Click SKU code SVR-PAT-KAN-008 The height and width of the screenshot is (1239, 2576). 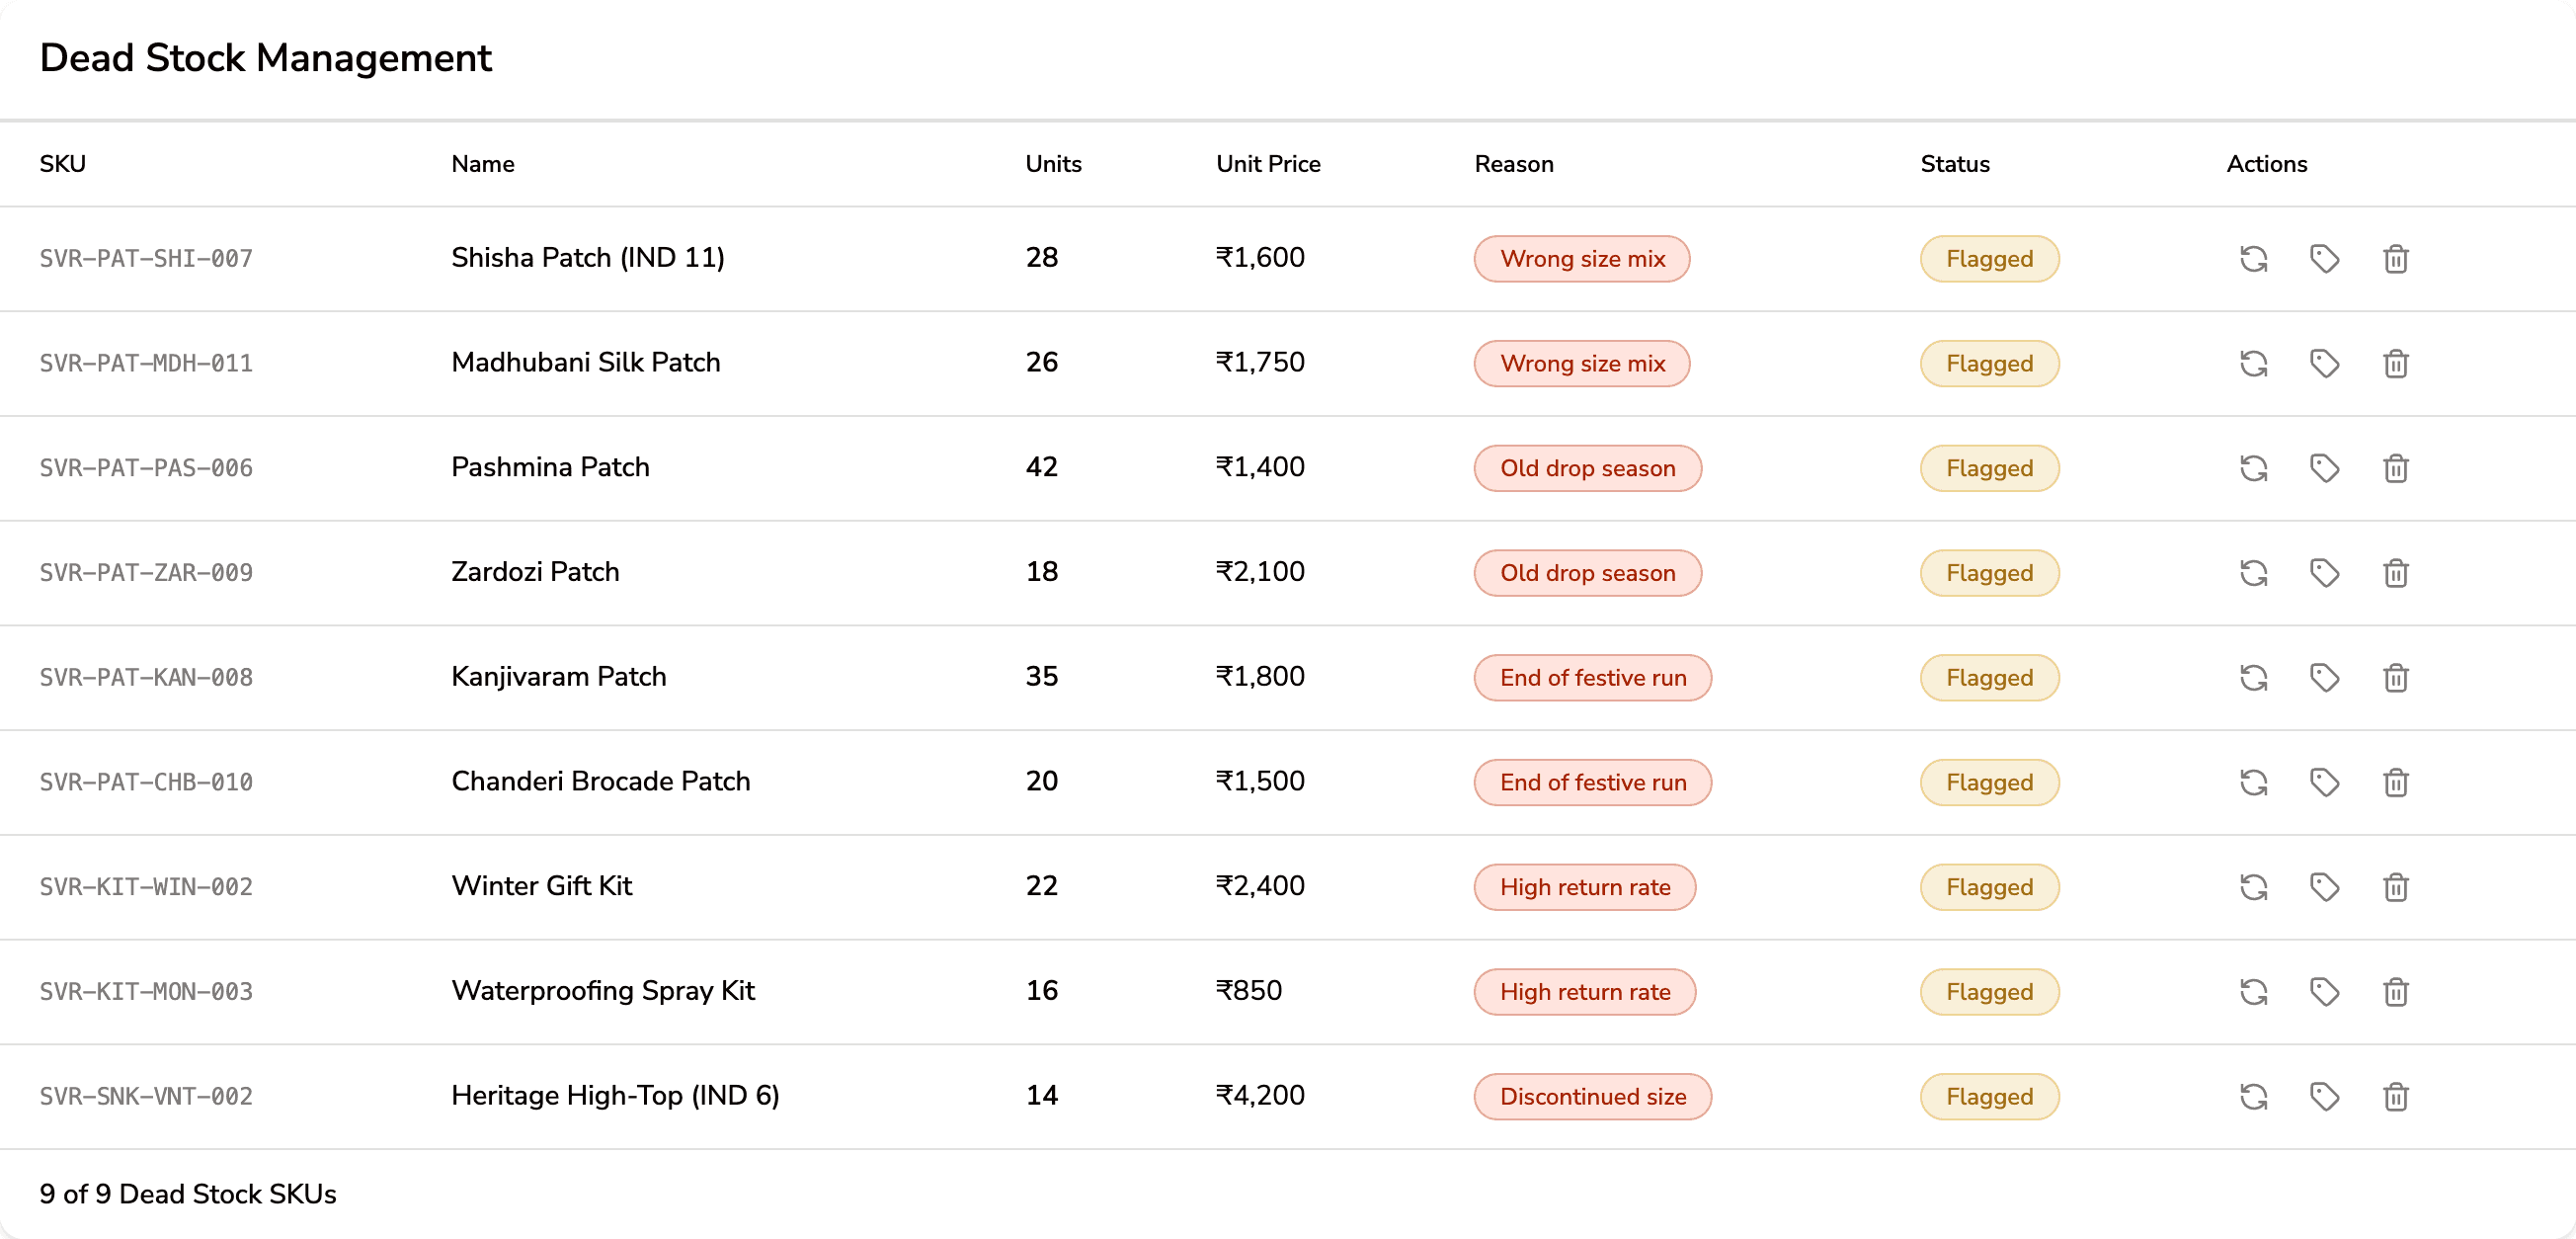146,678
